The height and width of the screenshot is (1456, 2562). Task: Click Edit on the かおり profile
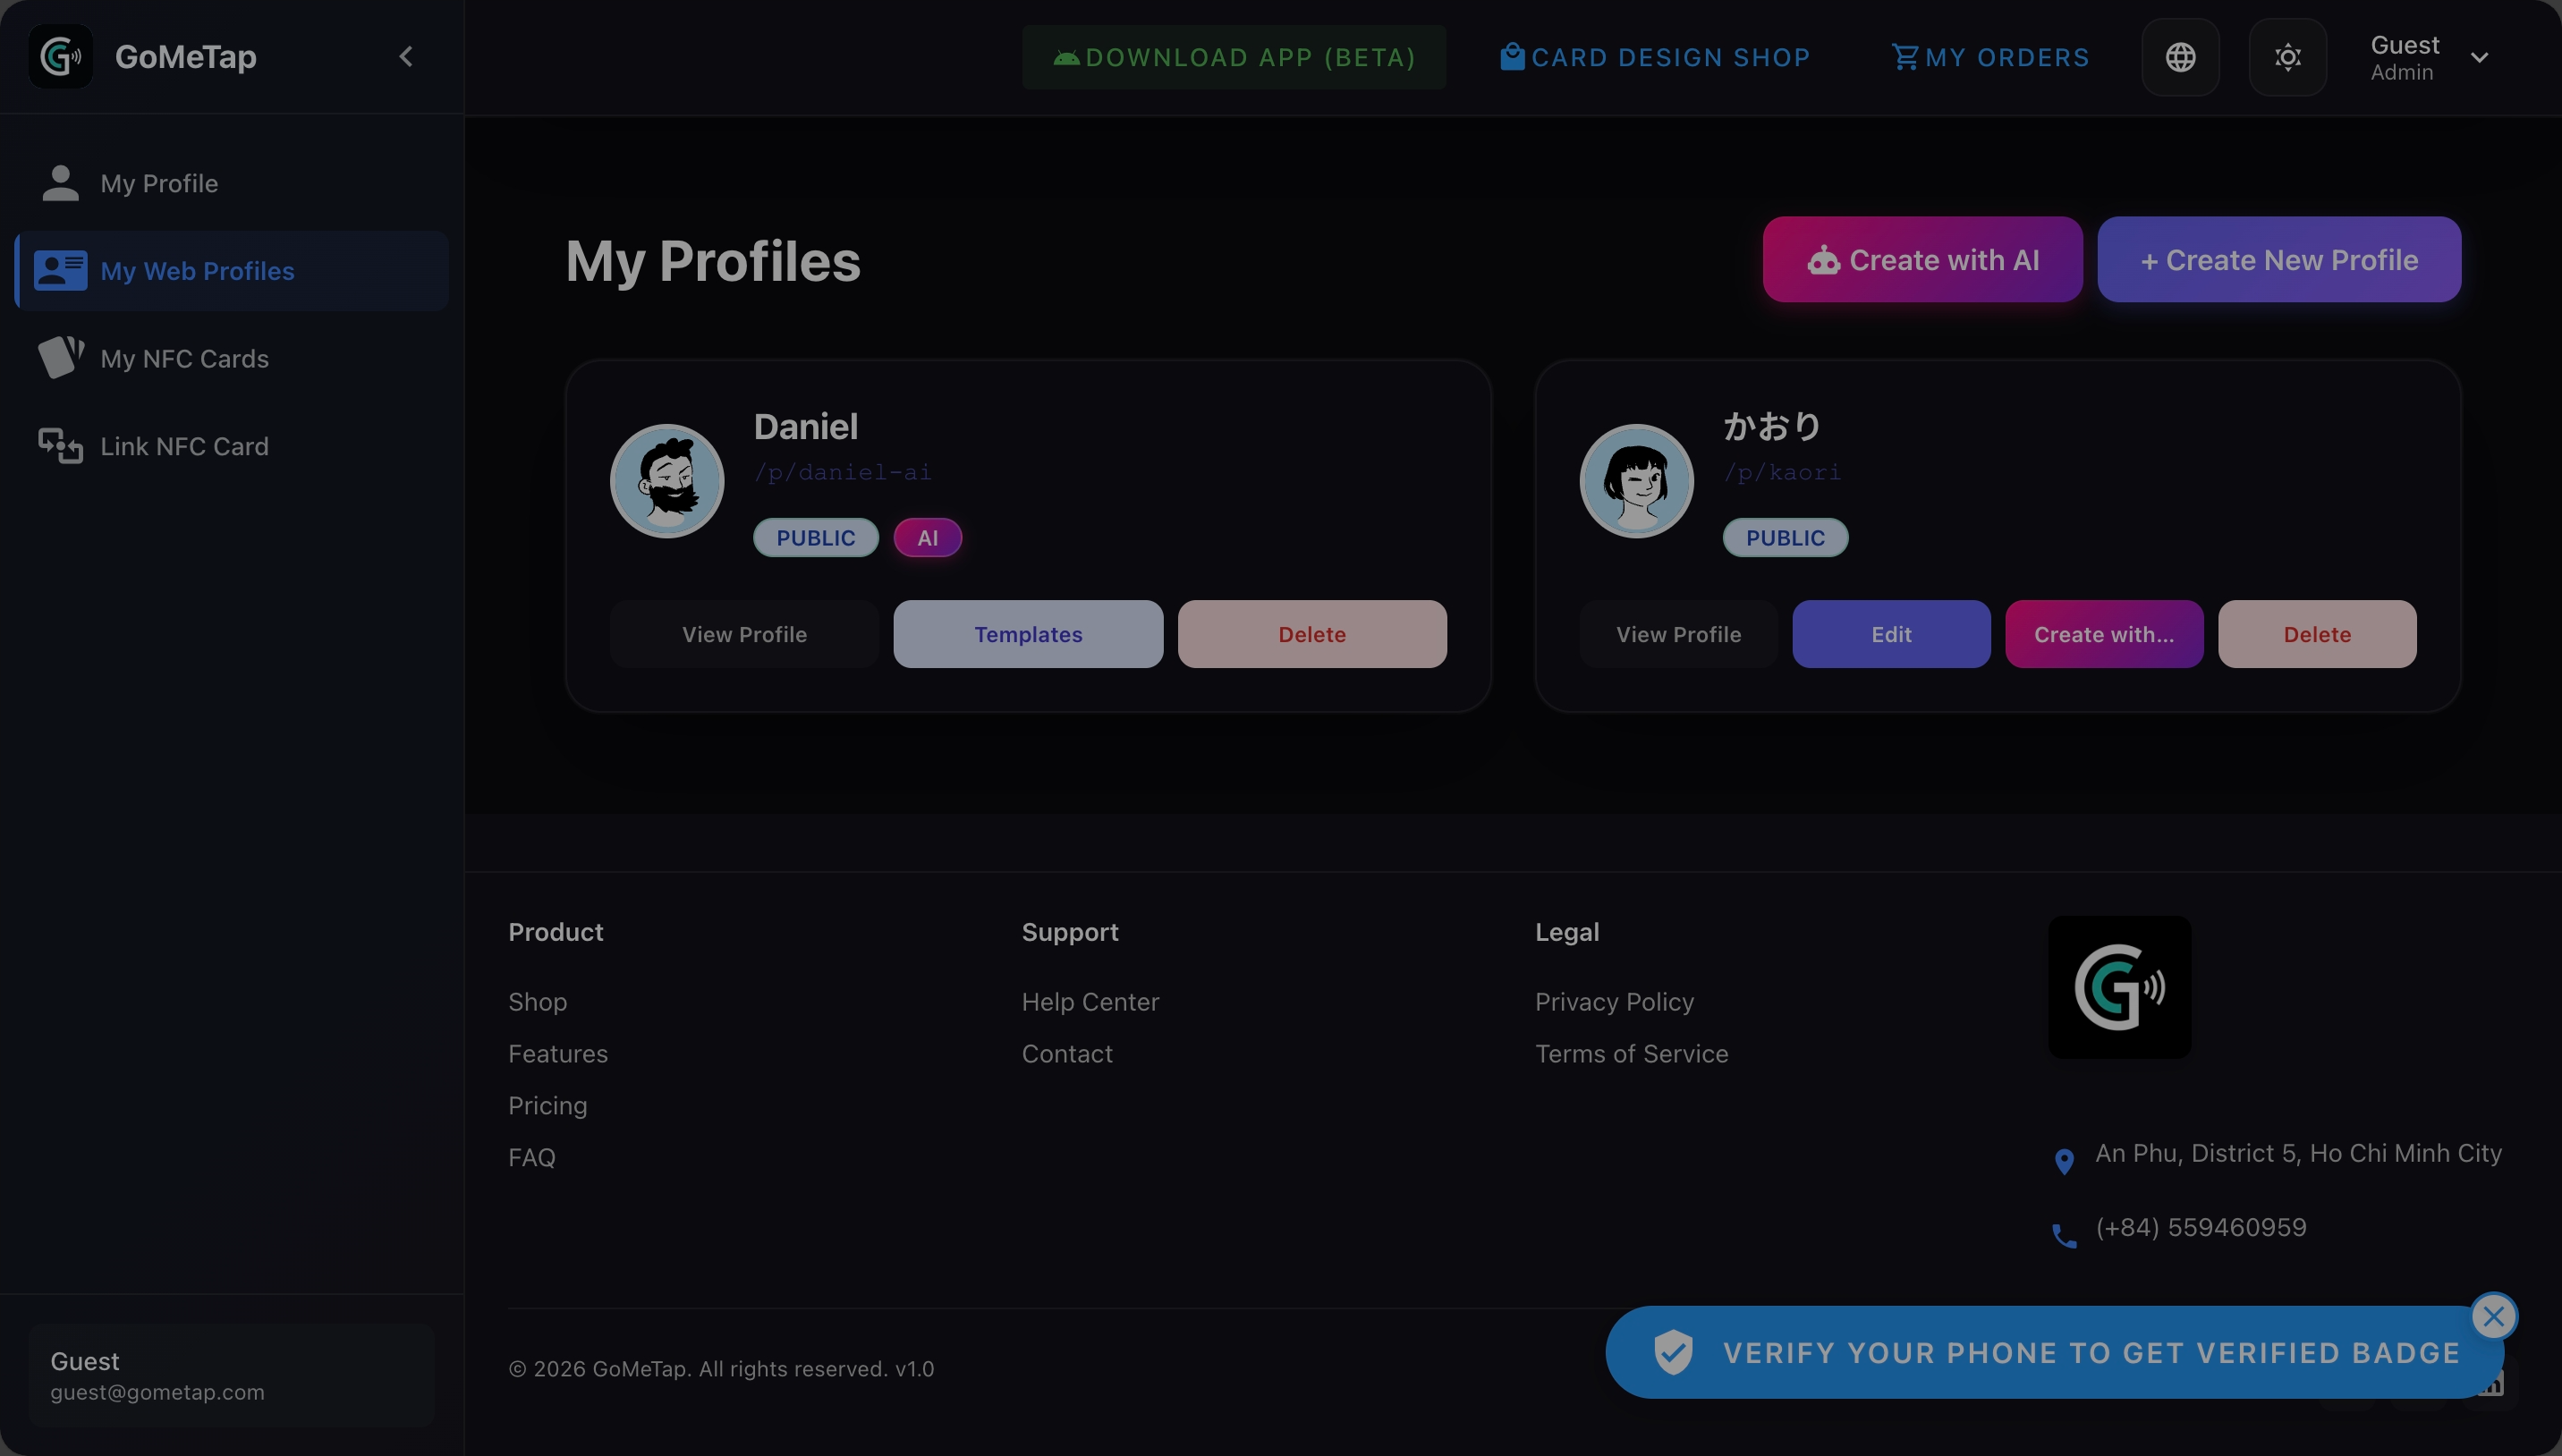[x=1891, y=634]
